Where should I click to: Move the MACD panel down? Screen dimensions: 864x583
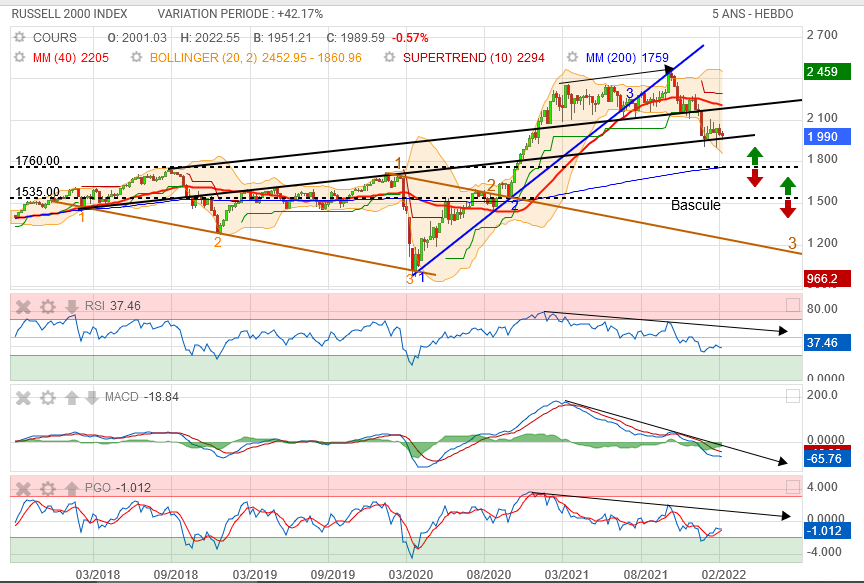91,397
